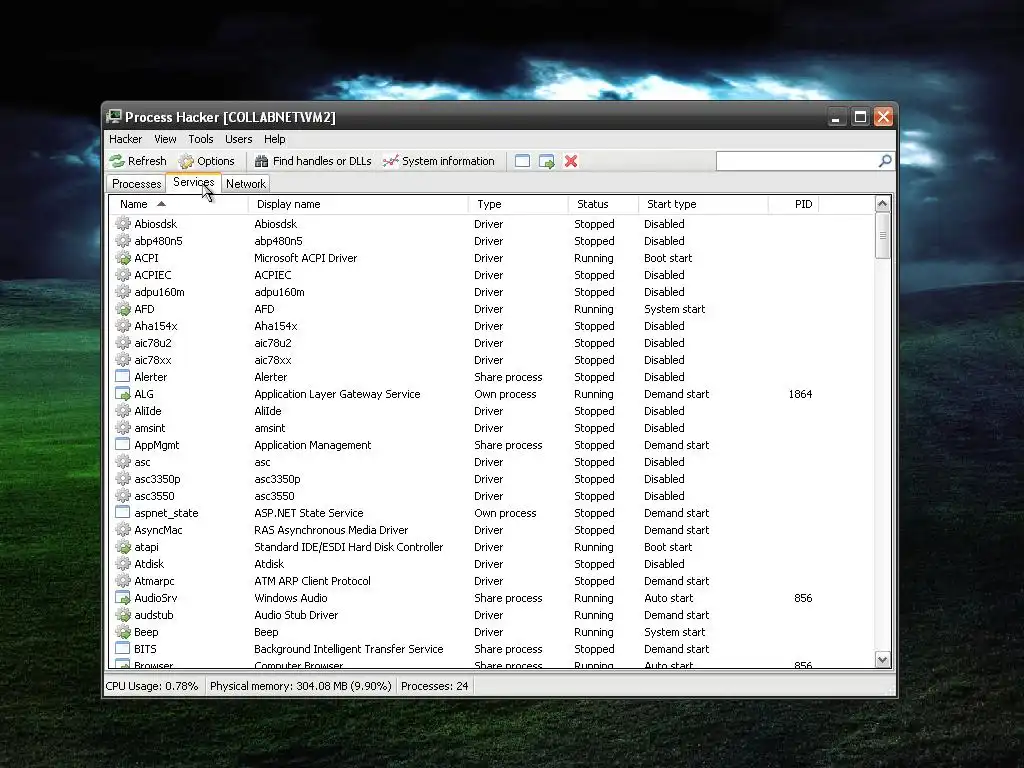The width and height of the screenshot is (1024, 768).
Task: Click scrollbar down arrow
Action: 882,659
